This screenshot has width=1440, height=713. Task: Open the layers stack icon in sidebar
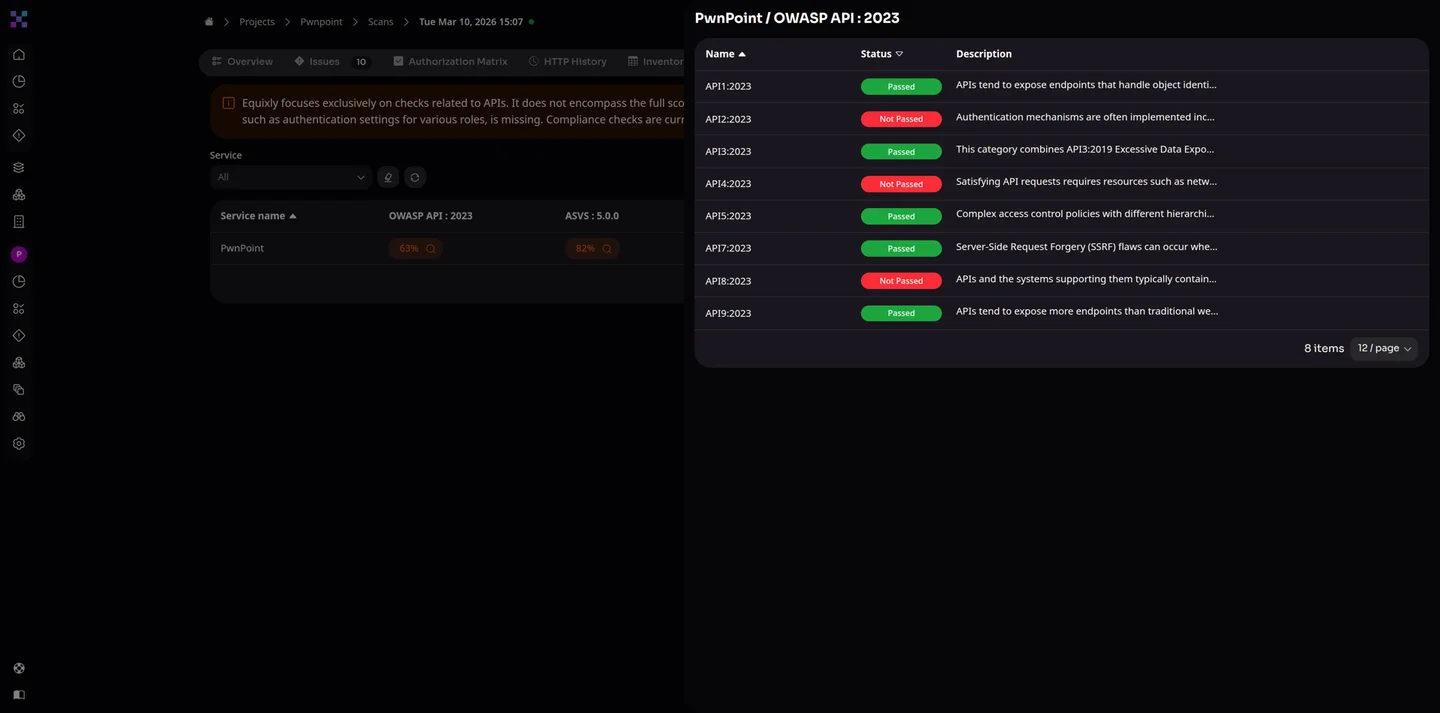pyautogui.click(x=19, y=168)
